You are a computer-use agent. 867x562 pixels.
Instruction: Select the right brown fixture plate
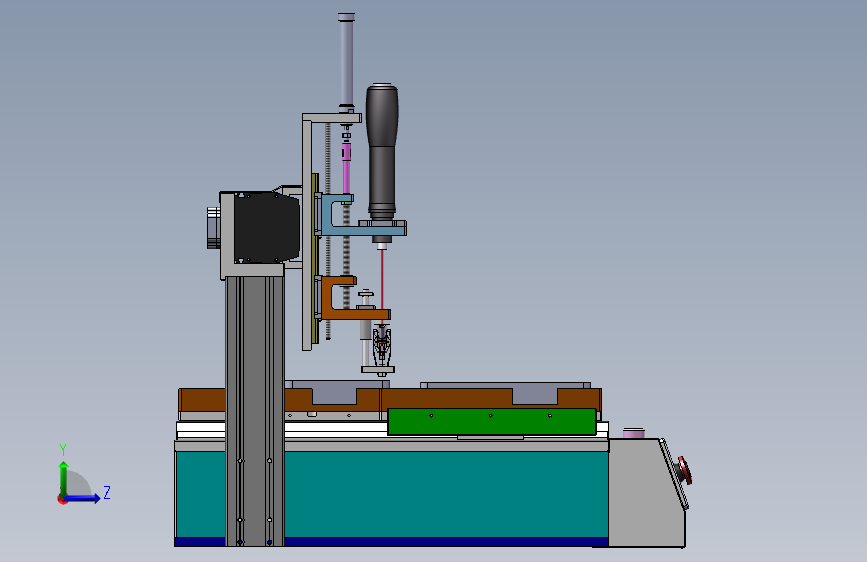tap(491, 398)
